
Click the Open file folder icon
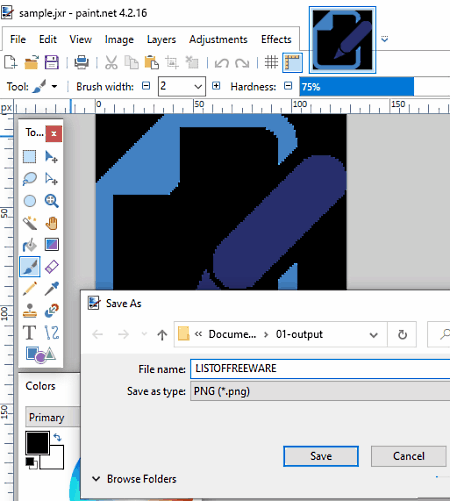tap(31, 62)
